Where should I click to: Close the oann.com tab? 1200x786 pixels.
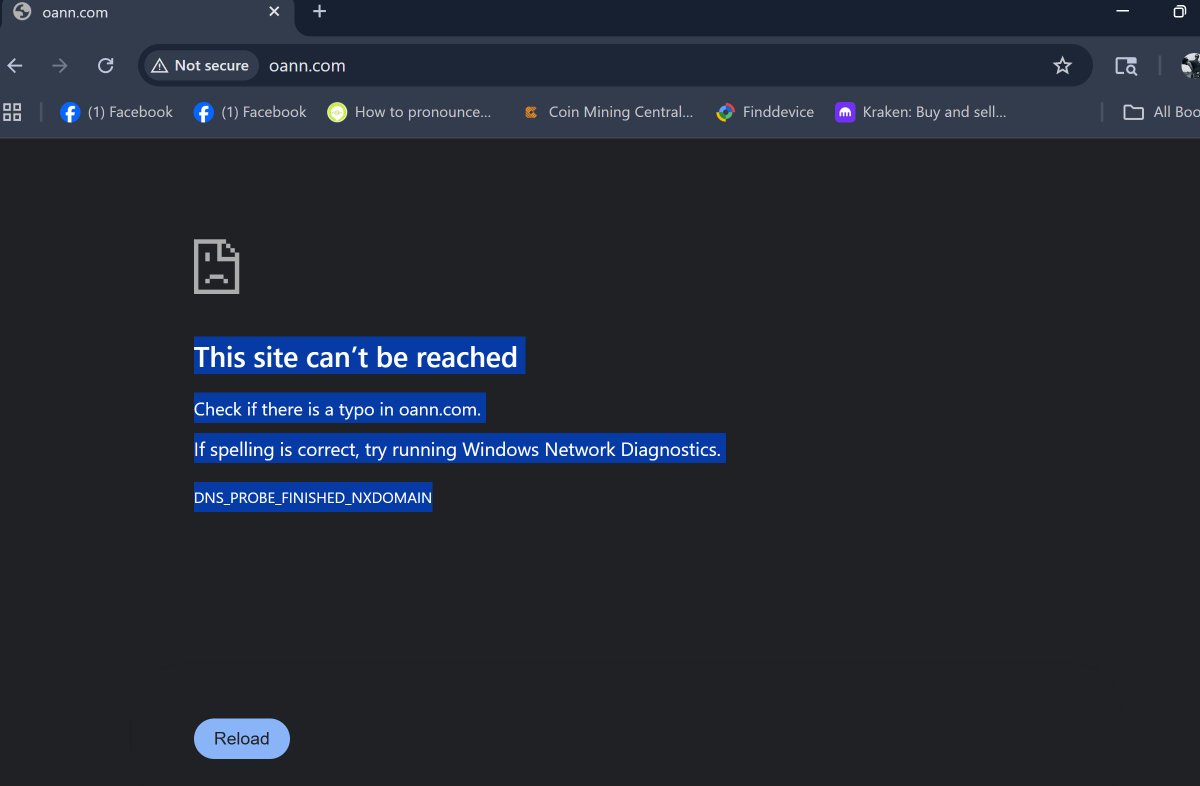[274, 12]
